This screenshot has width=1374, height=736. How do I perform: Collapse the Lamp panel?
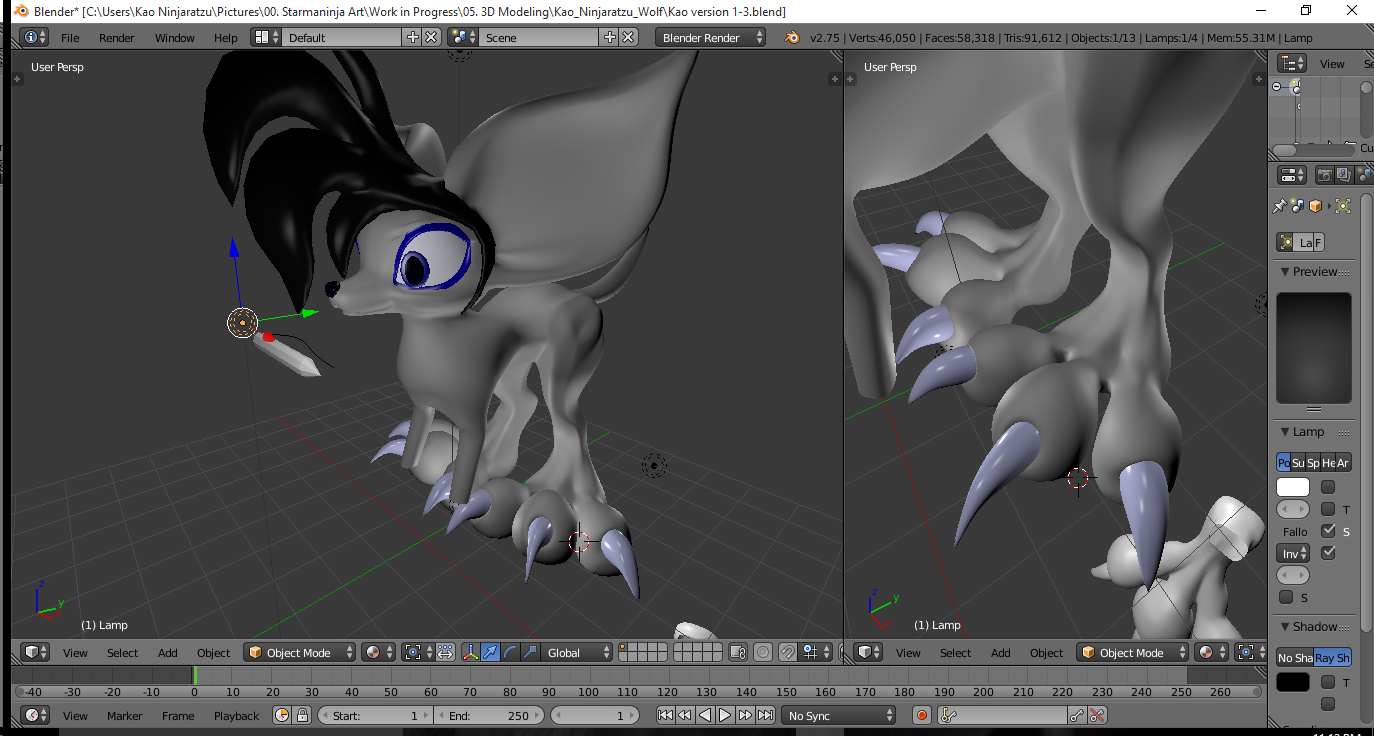(x=1285, y=432)
